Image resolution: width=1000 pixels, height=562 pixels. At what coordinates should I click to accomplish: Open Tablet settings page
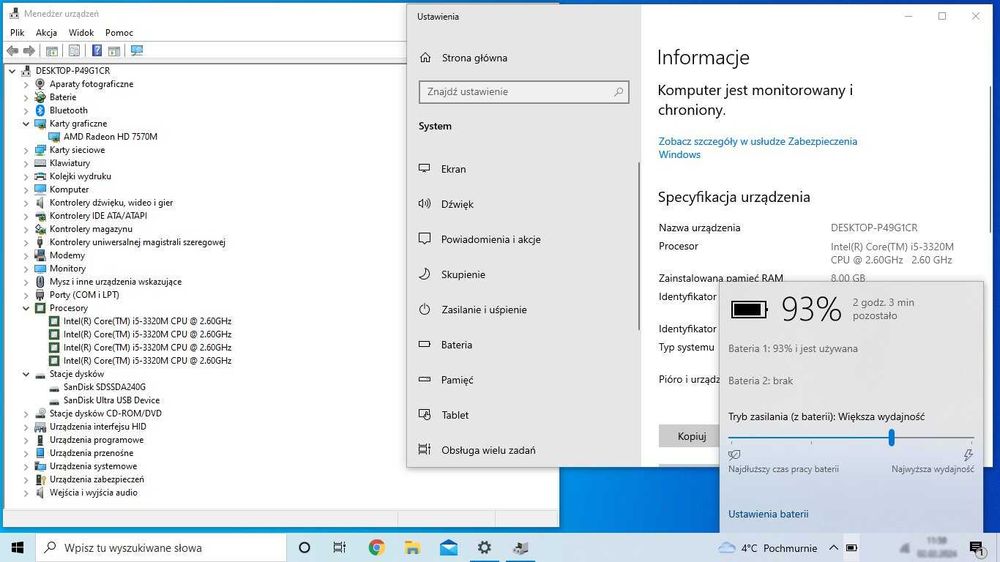point(455,415)
